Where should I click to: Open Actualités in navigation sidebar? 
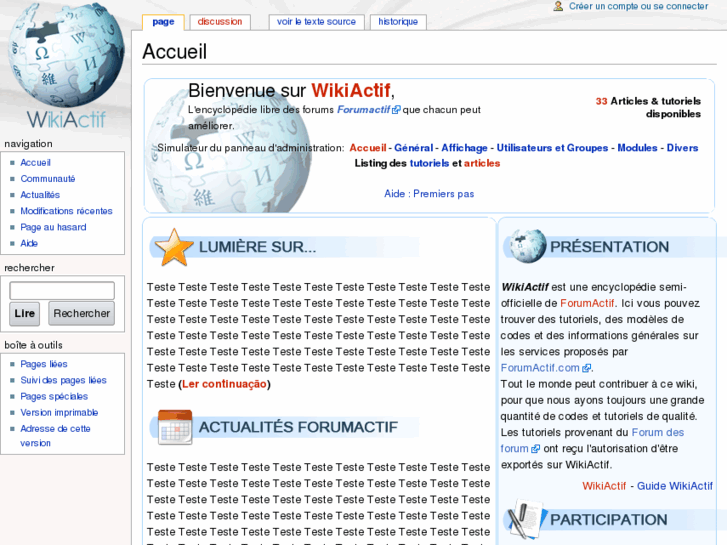pyautogui.click(x=40, y=195)
